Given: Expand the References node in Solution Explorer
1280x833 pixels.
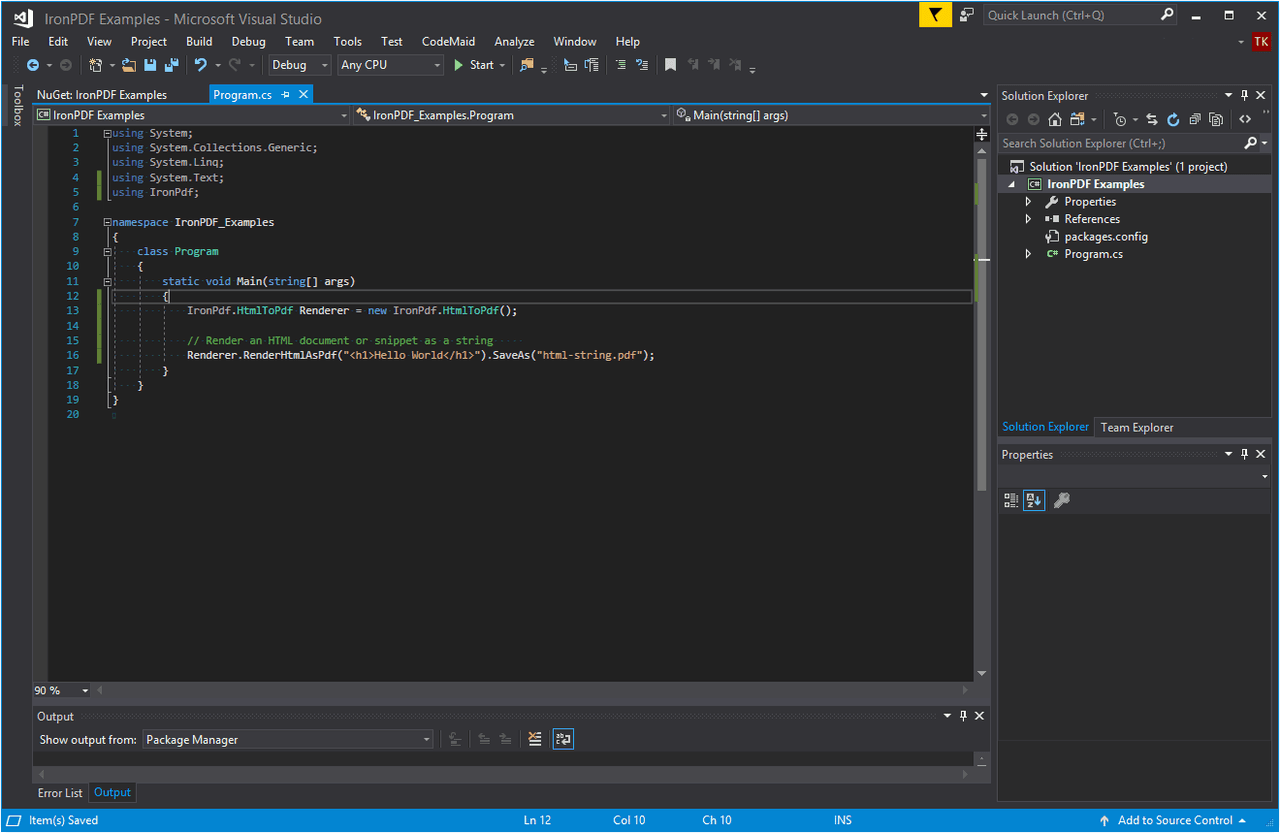Looking at the screenshot, I should click(x=1028, y=219).
